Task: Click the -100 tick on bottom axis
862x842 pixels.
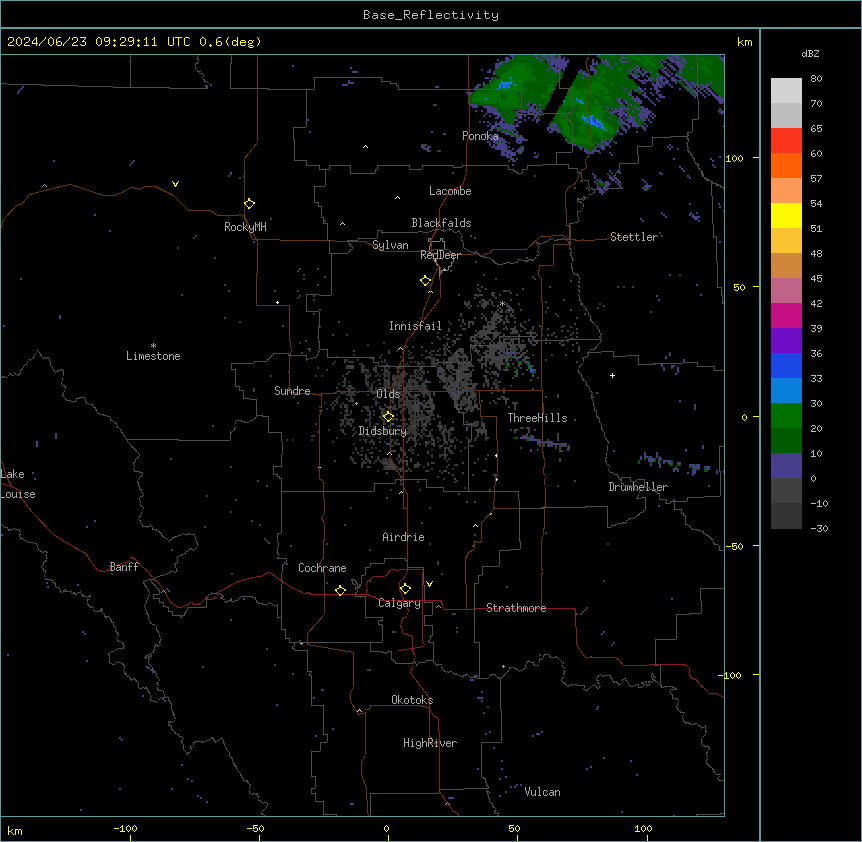Action: tap(125, 828)
